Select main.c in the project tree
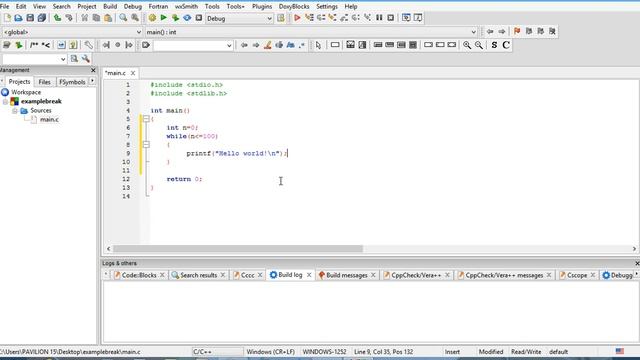The height and width of the screenshot is (360, 640). [49, 120]
